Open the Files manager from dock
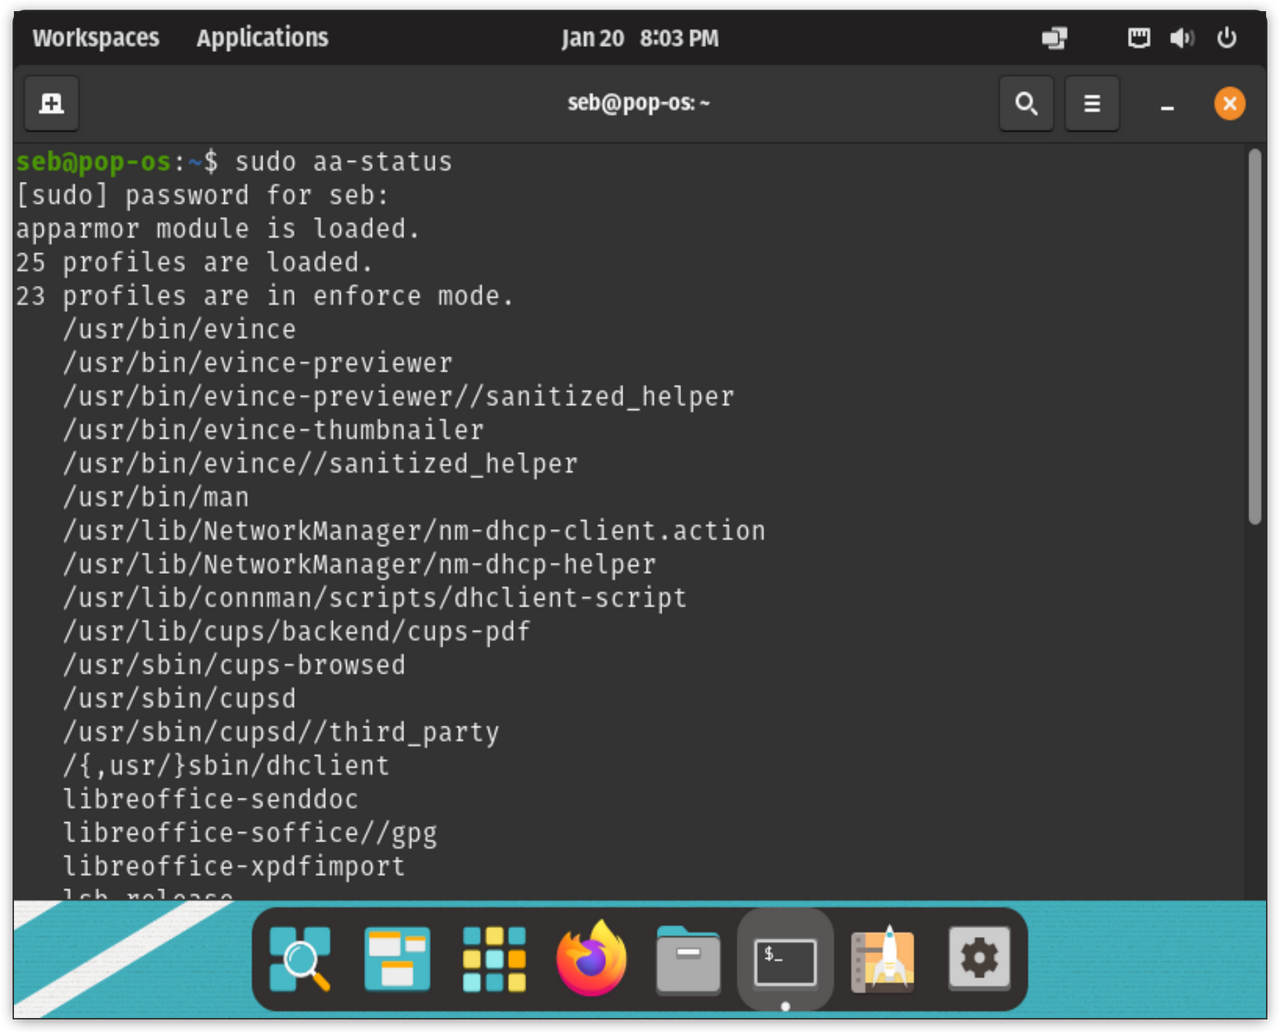This screenshot has height=1032, width=1280. coord(688,959)
